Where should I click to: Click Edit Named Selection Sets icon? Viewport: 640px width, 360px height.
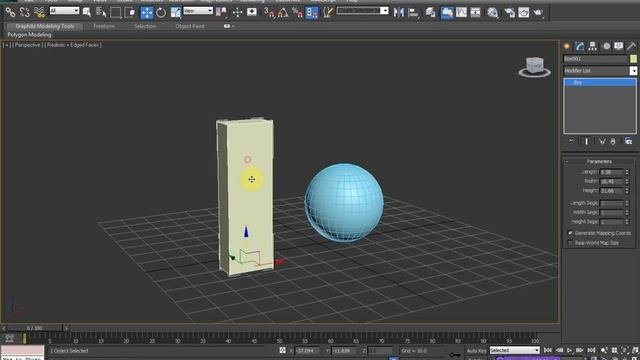click(x=328, y=13)
